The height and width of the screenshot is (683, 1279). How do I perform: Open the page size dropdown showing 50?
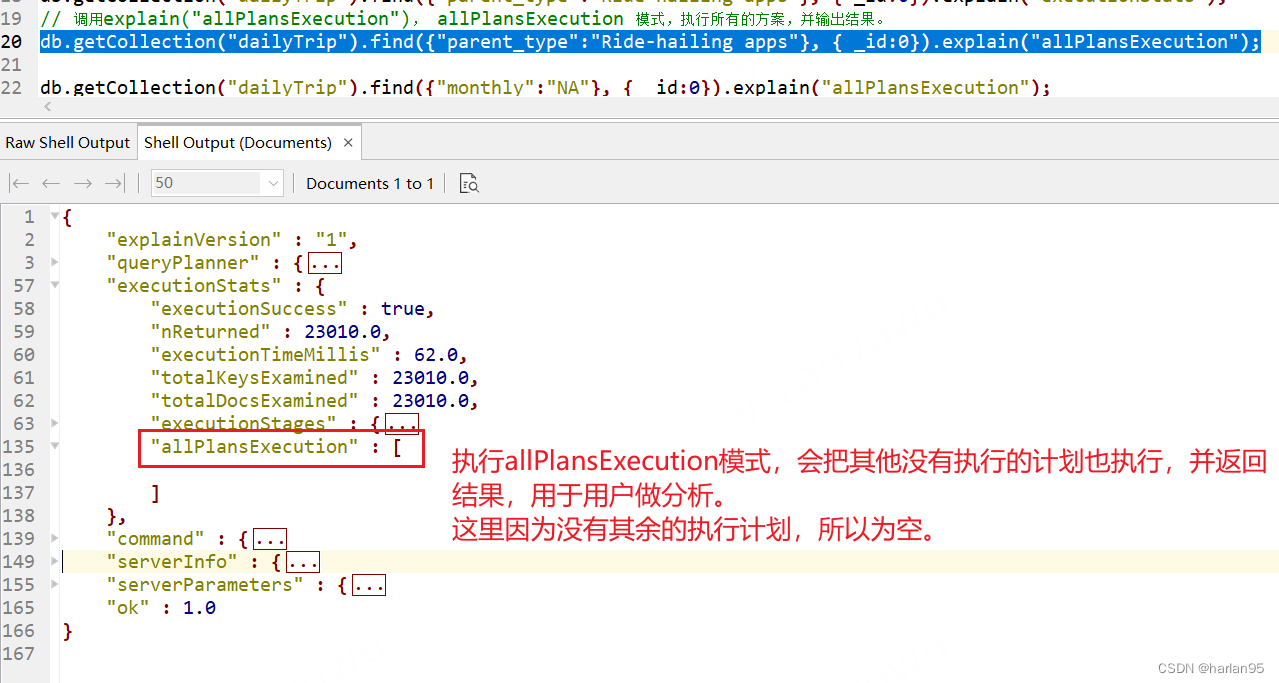pyautogui.click(x=218, y=183)
